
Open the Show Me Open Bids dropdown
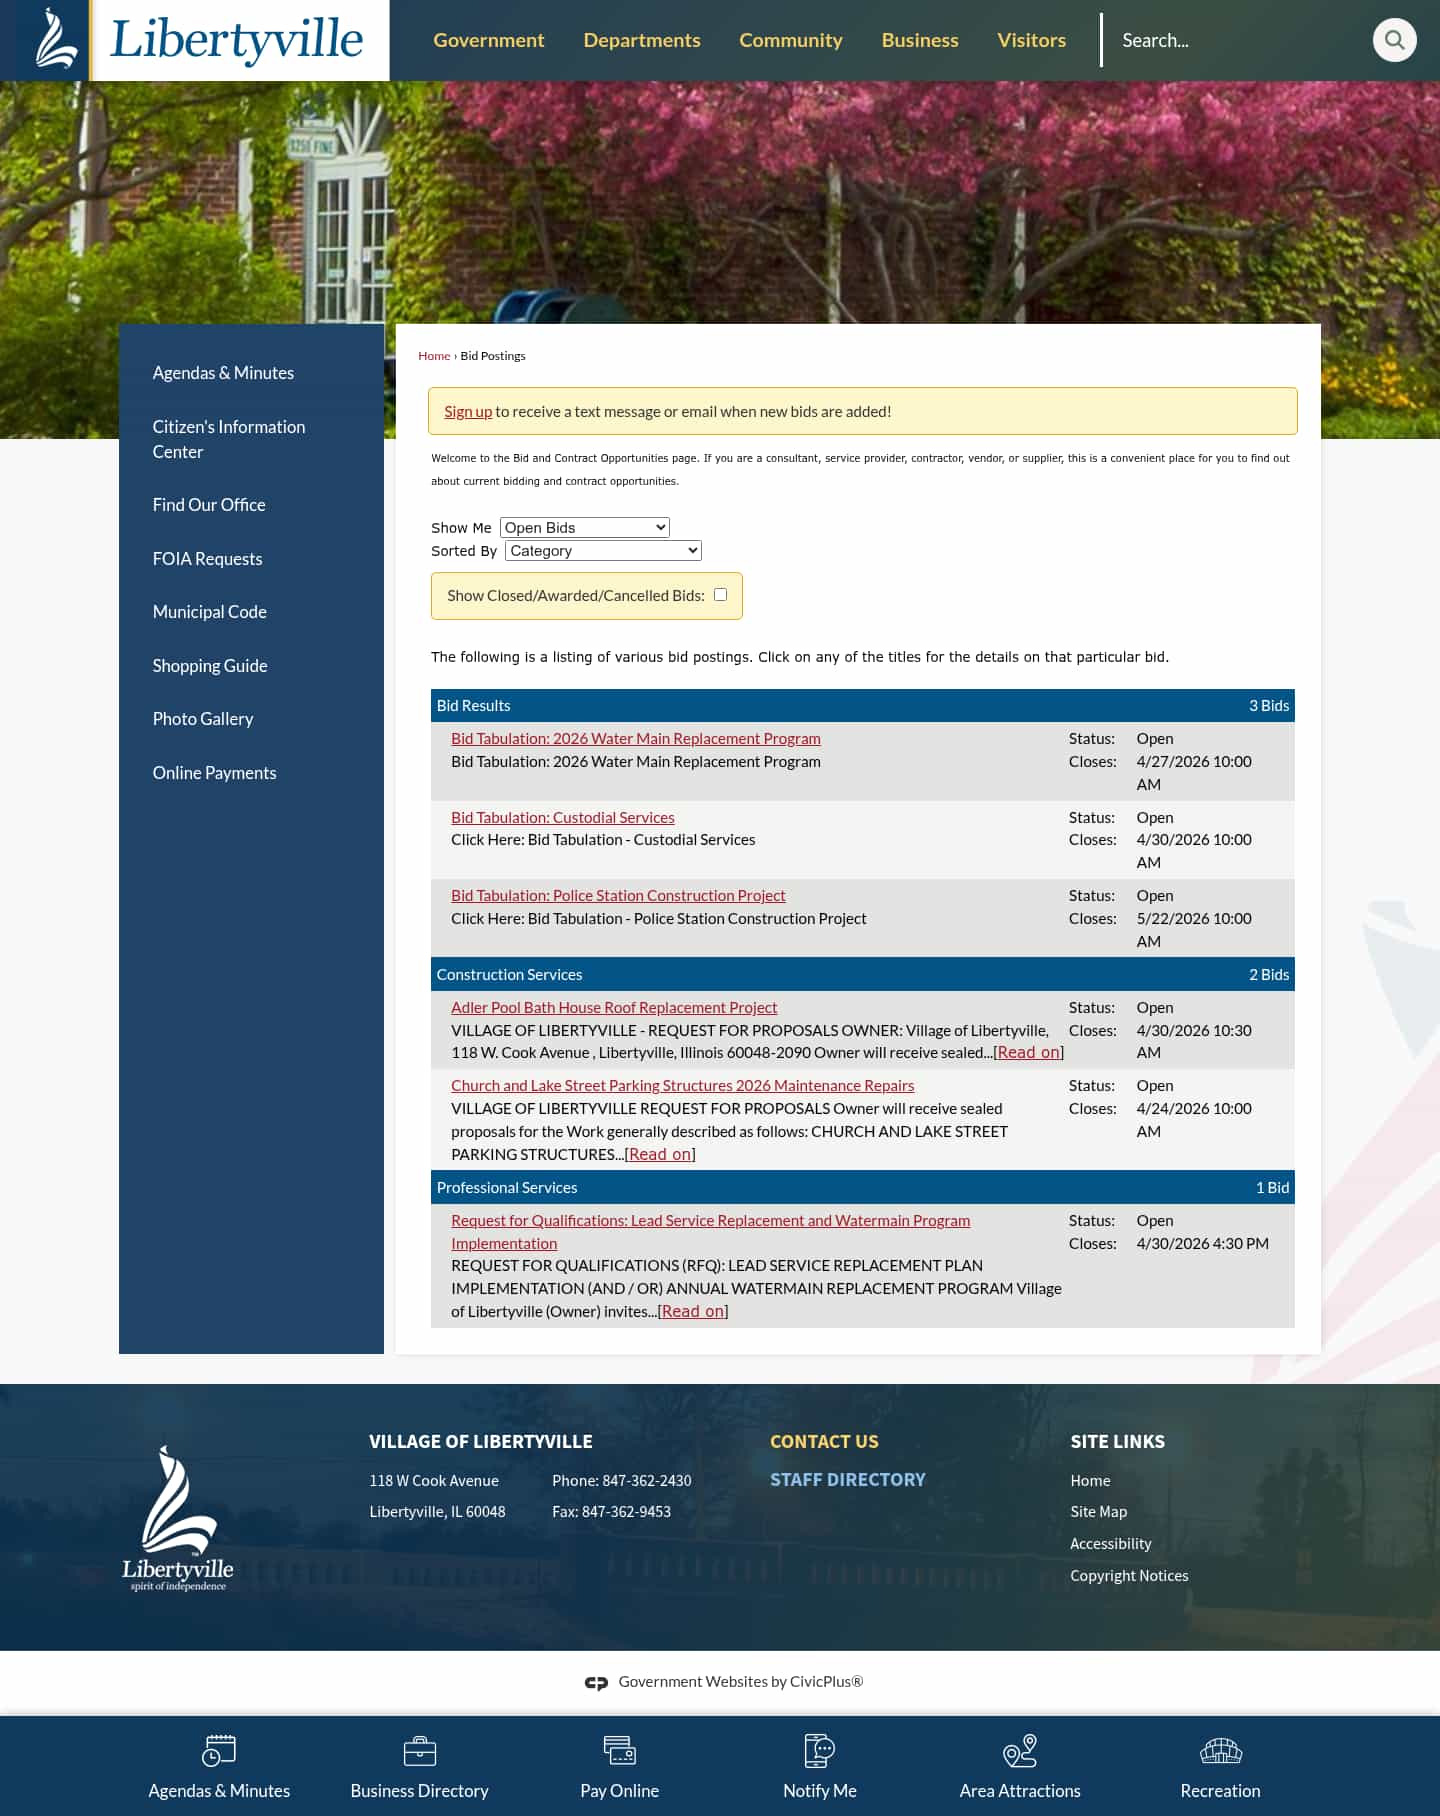point(585,528)
